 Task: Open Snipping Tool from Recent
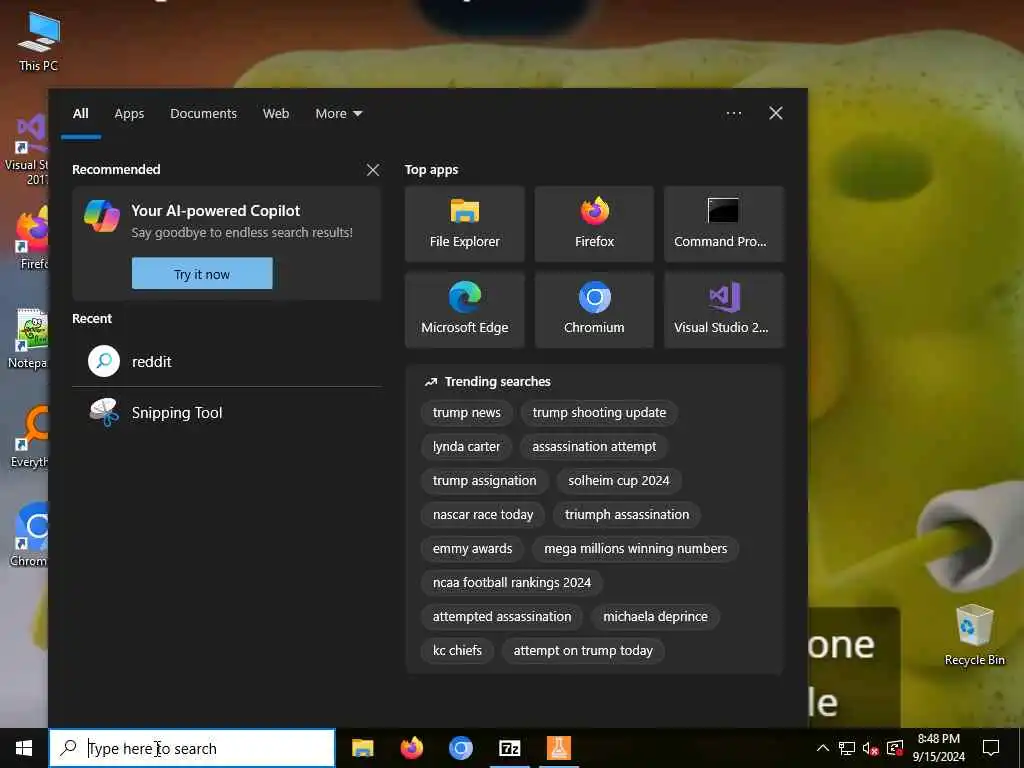point(227,413)
